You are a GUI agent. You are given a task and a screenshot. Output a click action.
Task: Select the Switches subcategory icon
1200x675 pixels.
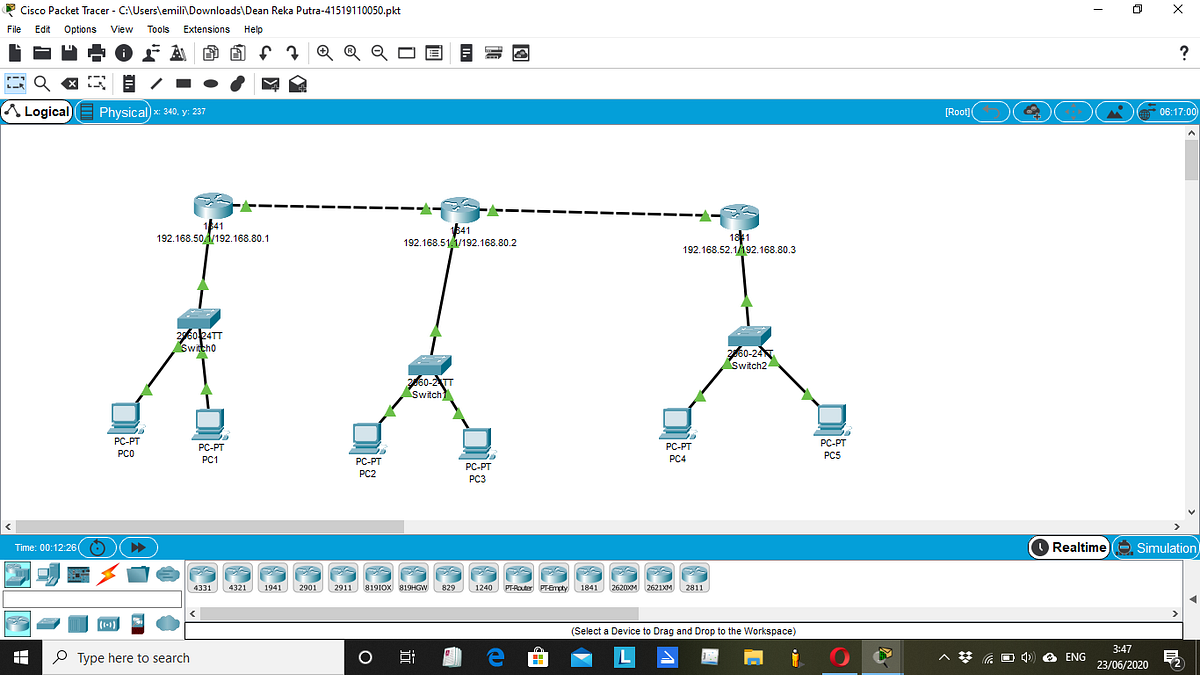pyautogui.click(x=48, y=623)
